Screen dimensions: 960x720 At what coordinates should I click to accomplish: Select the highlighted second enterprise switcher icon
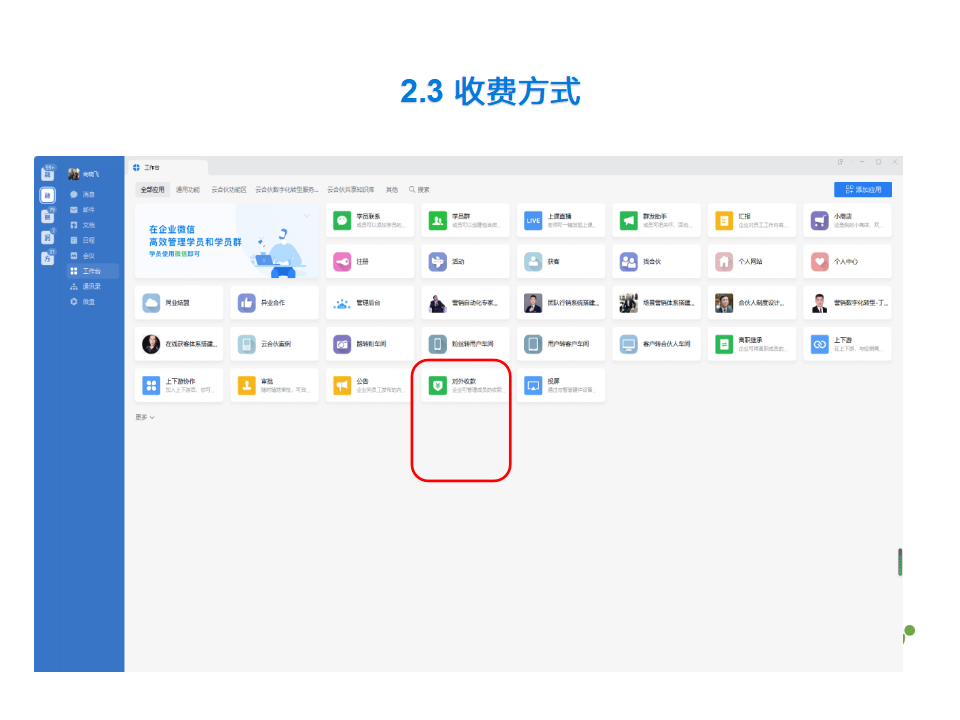click(x=48, y=195)
